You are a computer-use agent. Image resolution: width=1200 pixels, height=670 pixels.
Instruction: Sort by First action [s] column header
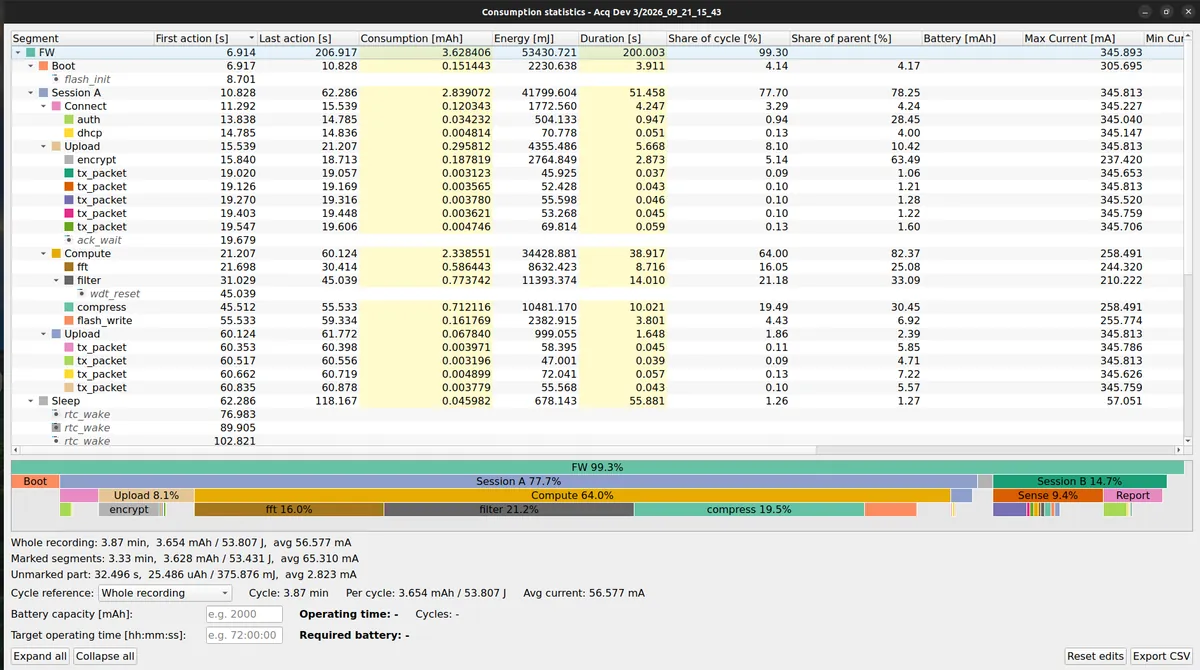coord(205,38)
